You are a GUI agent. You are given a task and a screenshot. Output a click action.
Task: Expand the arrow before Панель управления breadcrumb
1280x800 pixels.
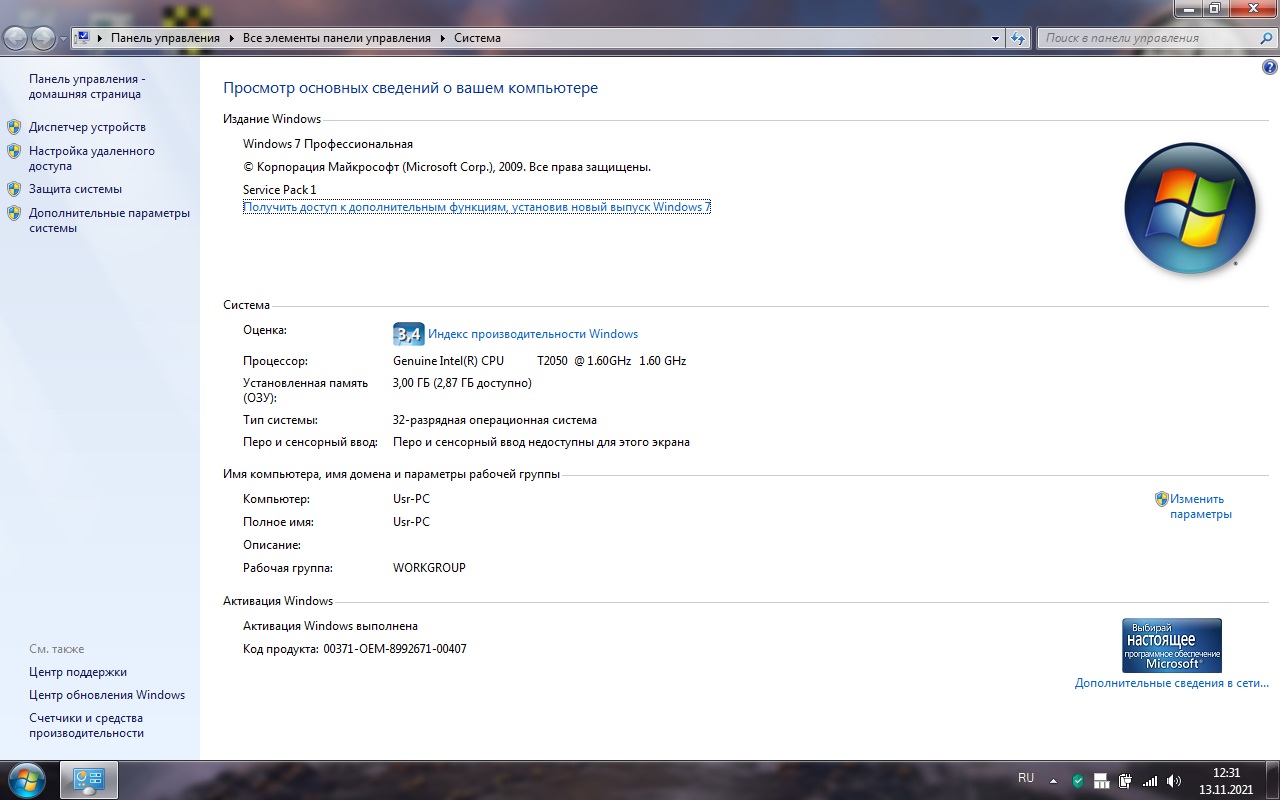click(x=100, y=38)
